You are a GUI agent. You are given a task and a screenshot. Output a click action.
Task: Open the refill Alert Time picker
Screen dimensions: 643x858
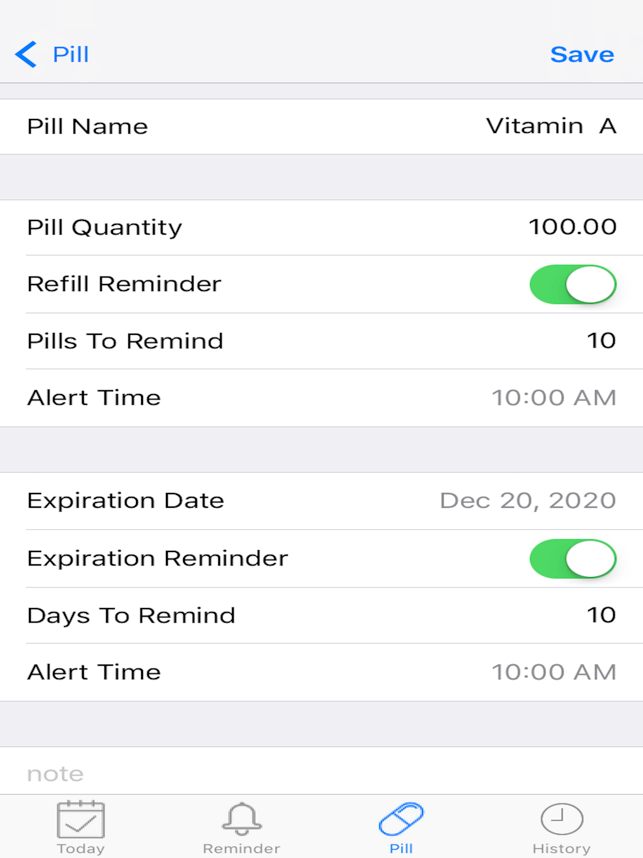[553, 397]
